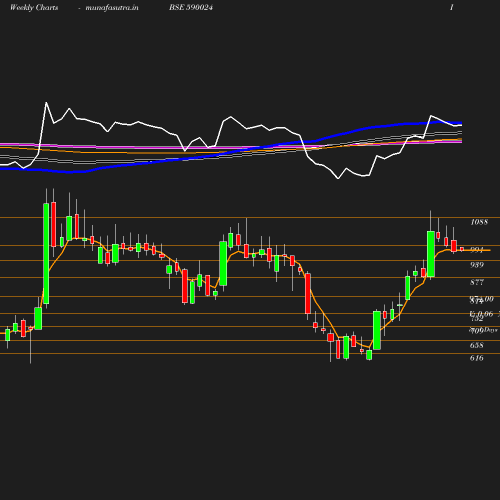Select the 658 price level label
Image resolution: width=500 pixels, height=500 pixels.
[477, 345]
